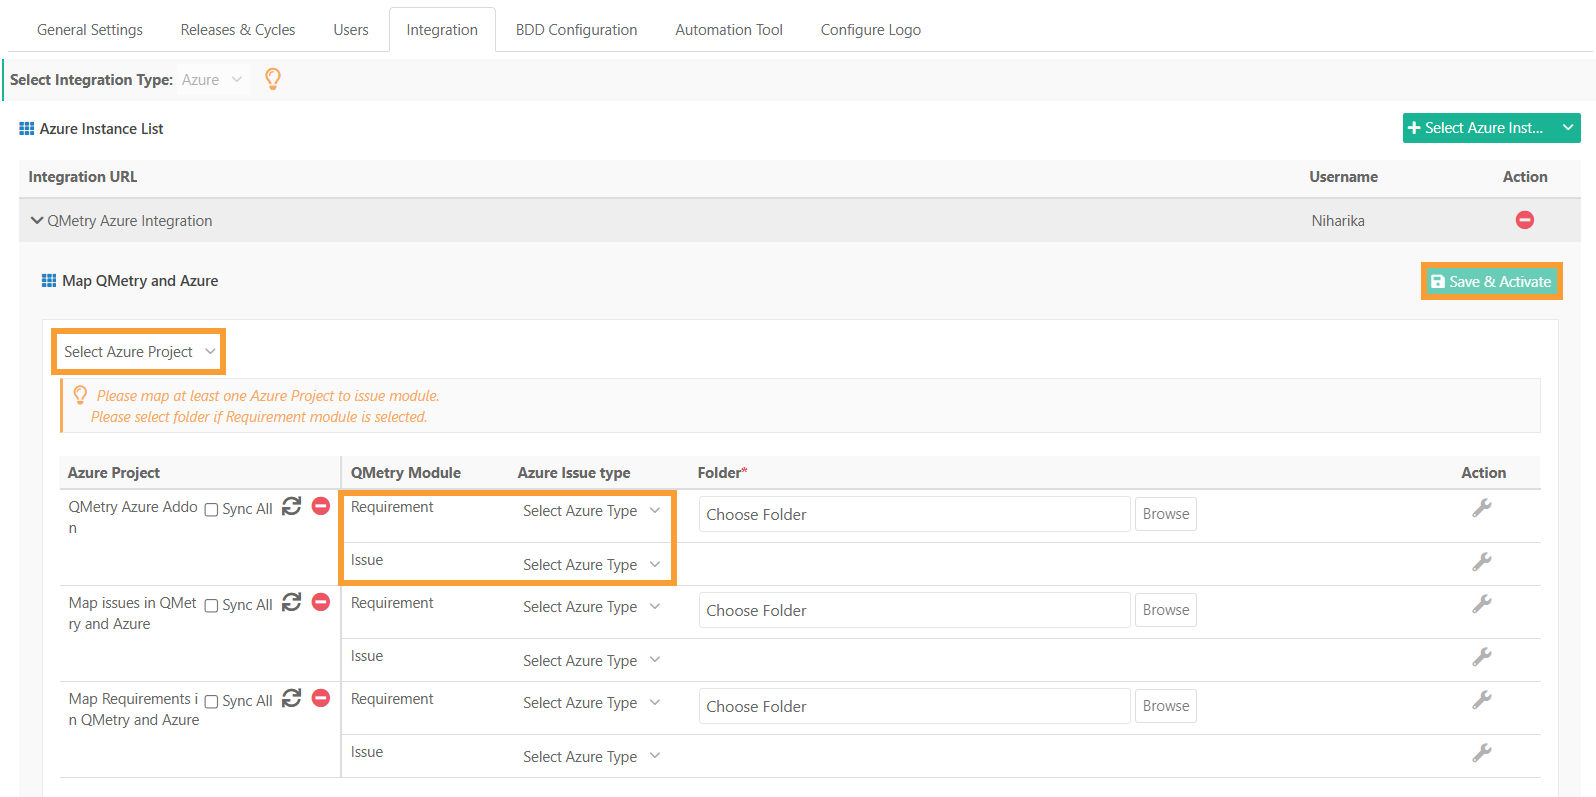Open the BDD Configuration tab
Screen dimensions: 1596x797
click(577, 30)
